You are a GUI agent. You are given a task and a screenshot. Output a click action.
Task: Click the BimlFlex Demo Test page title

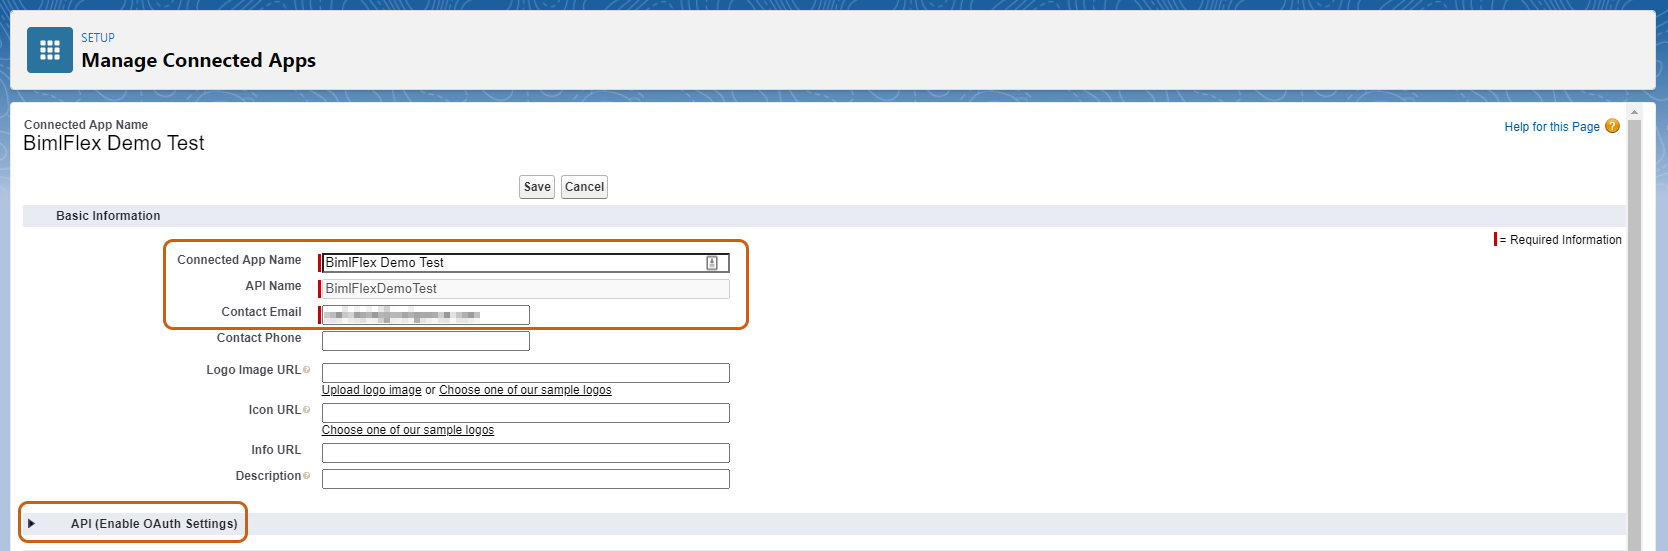114,143
